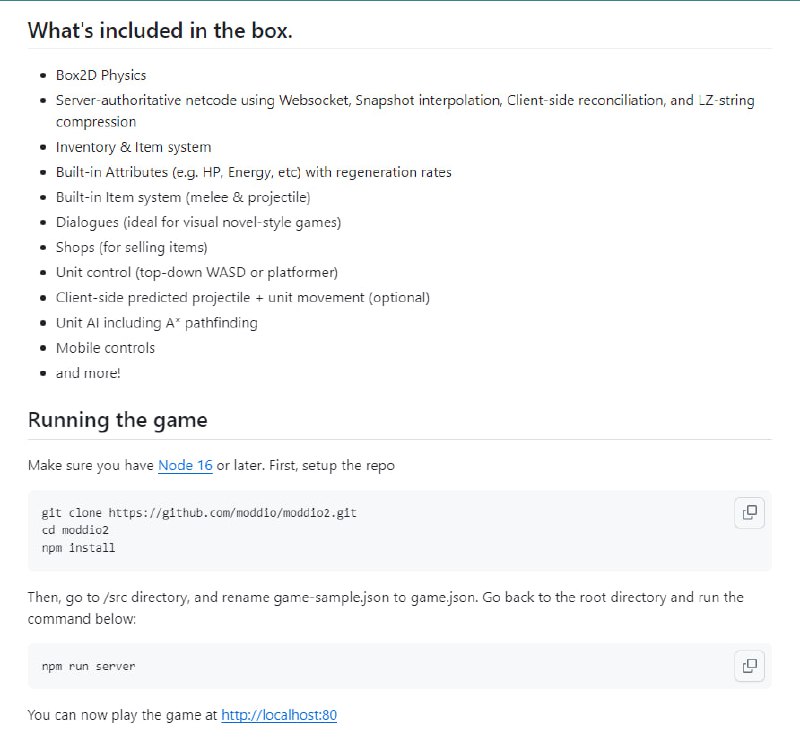Click the Unit control WASD list item

(x=196, y=272)
